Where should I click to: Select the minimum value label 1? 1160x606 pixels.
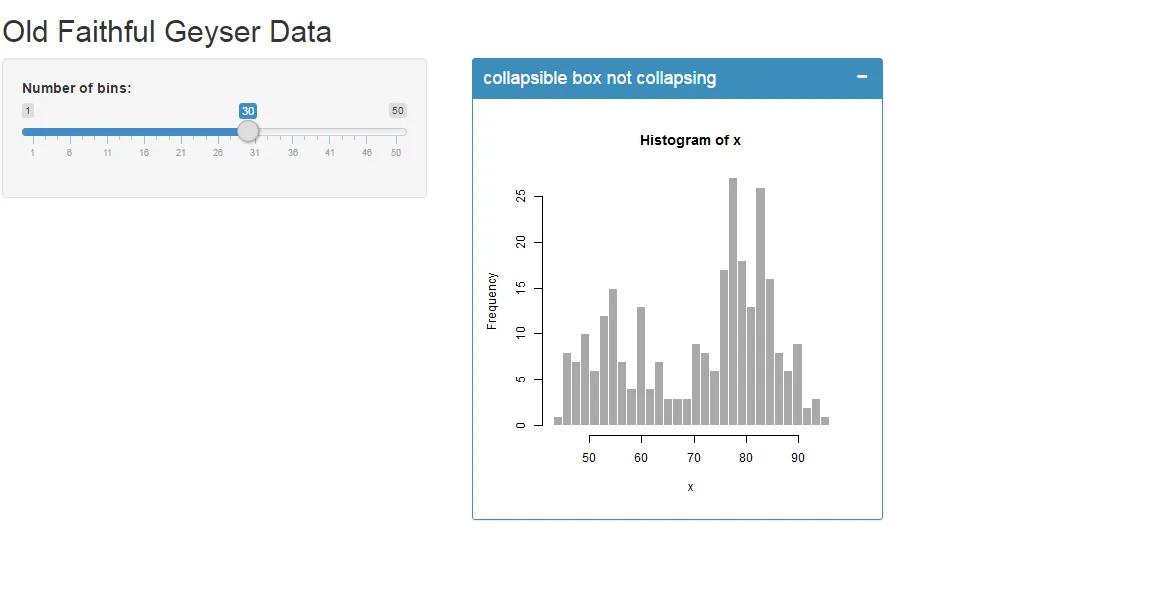[x=28, y=111]
